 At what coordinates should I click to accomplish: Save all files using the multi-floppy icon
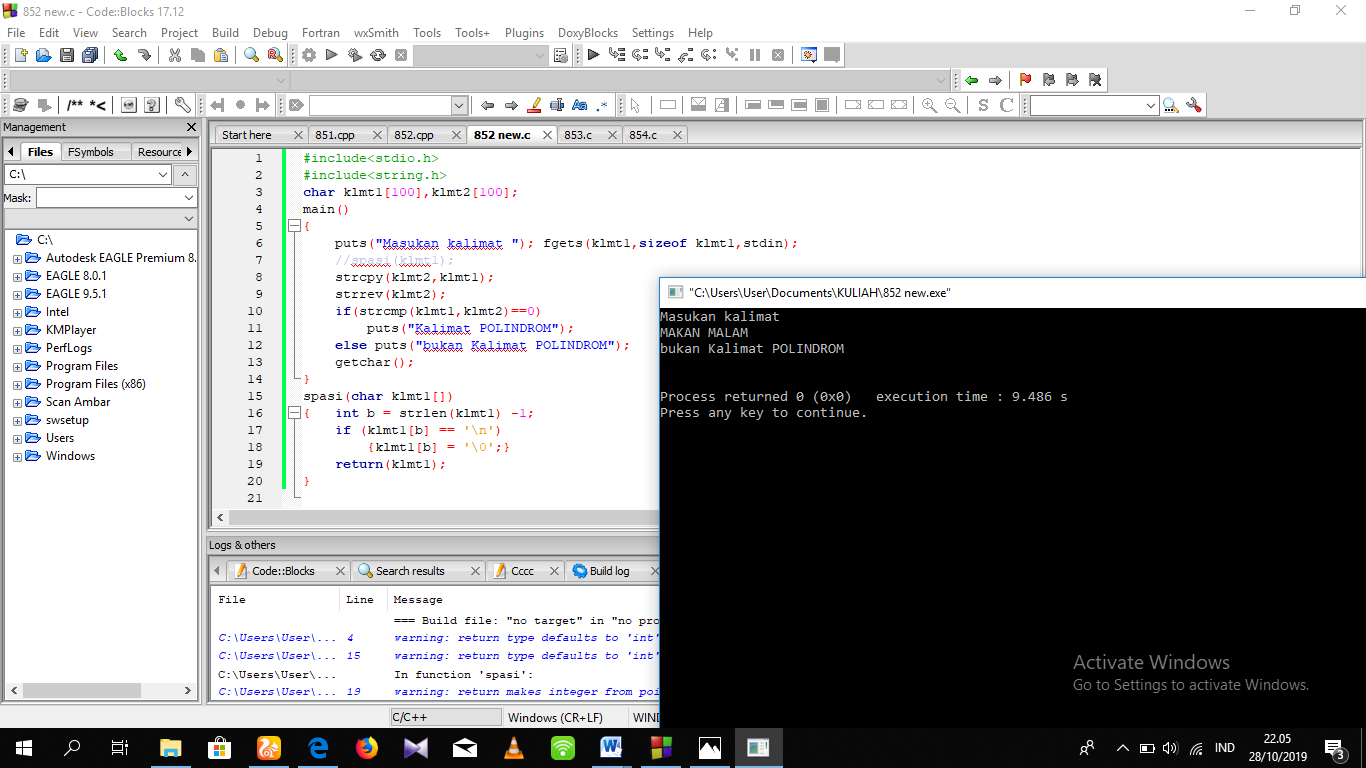[90, 55]
